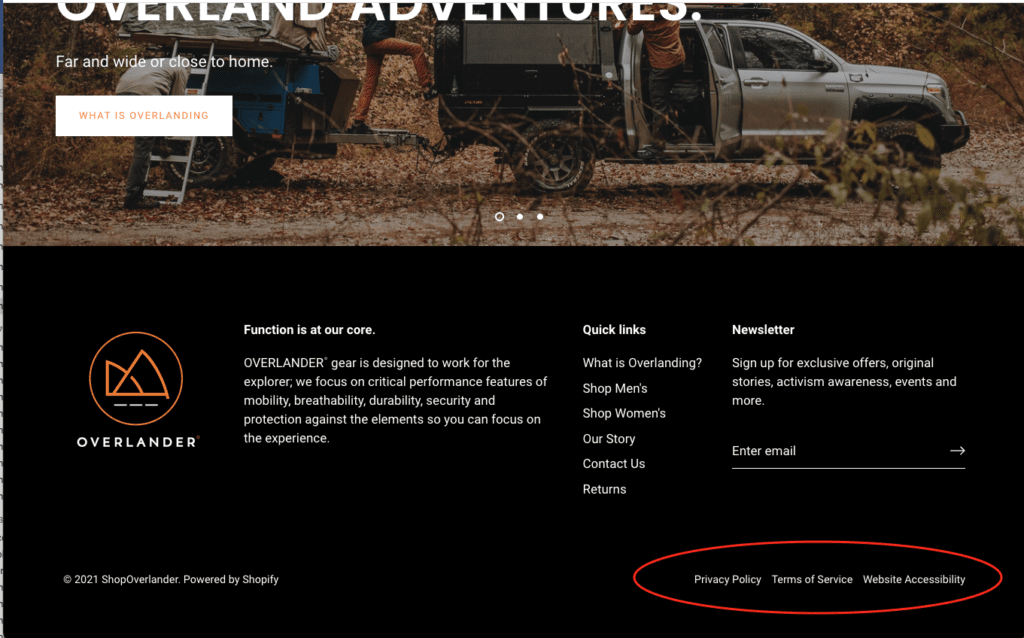This screenshot has height=638, width=1024.
Task: Open the Privacy Policy link
Action: pos(728,579)
